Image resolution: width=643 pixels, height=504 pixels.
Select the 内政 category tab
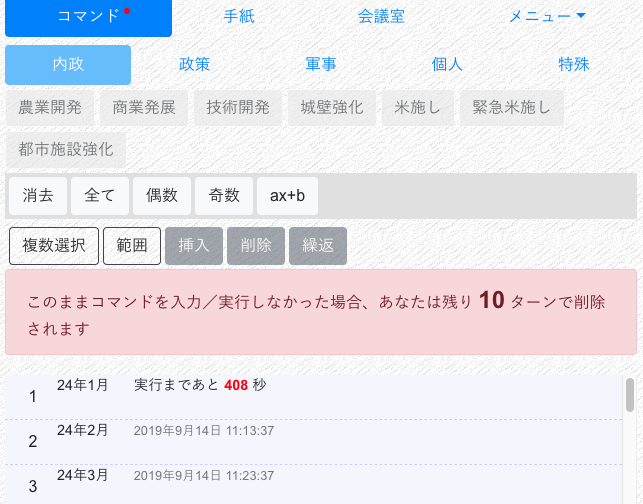click(x=68, y=65)
